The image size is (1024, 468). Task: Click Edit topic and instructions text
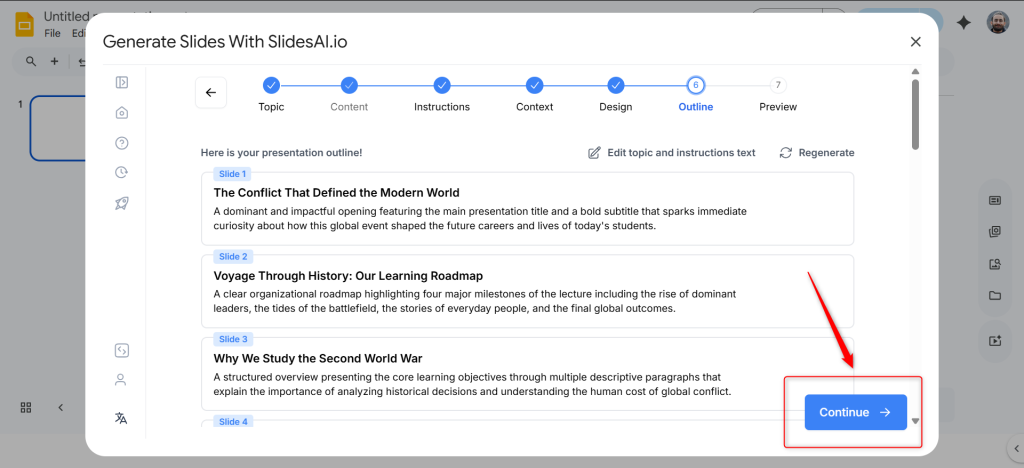(x=671, y=153)
